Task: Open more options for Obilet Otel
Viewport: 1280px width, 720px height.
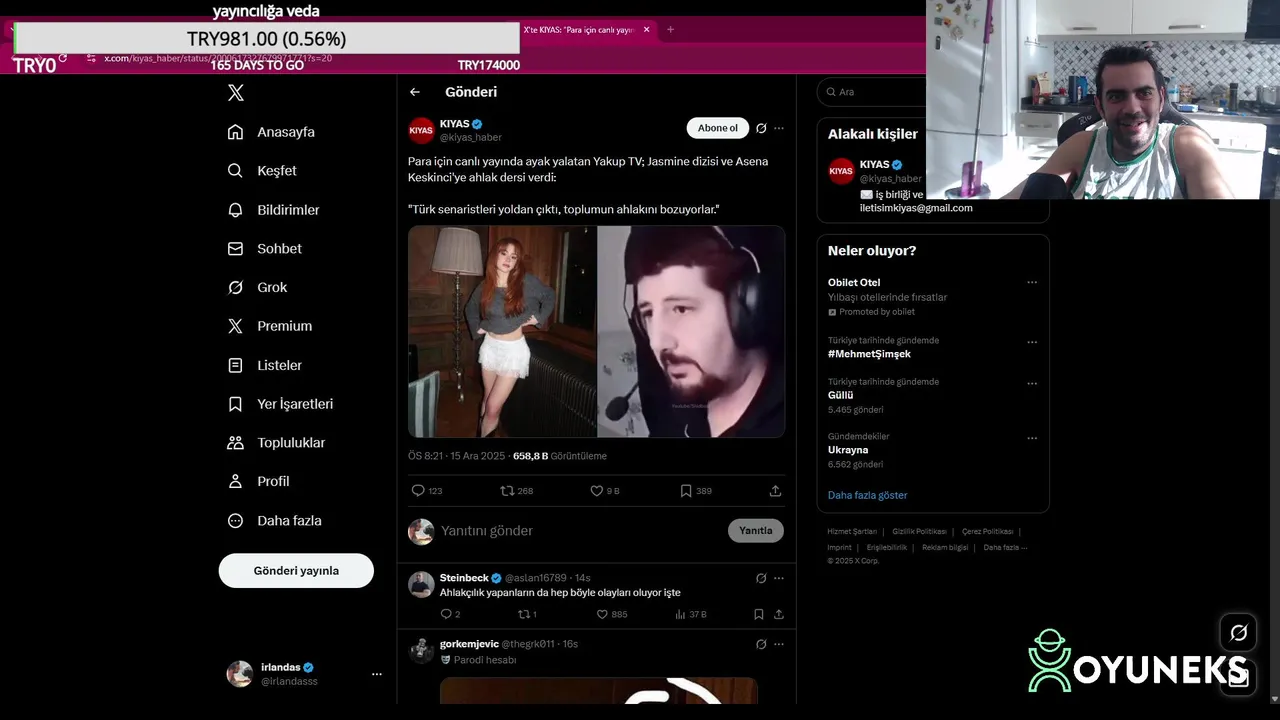Action: 1032,283
